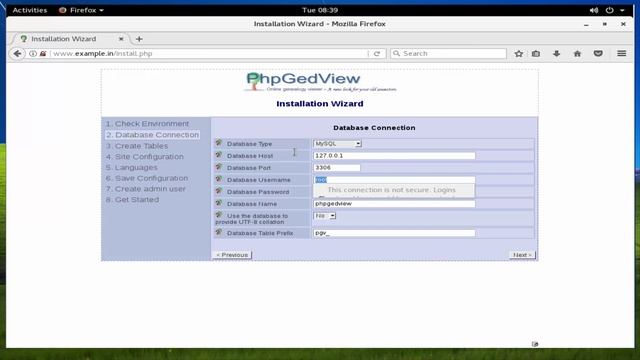The width and height of the screenshot is (640, 360).
Task: Go to step 6 Save Configuration
Action: [147, 178]
